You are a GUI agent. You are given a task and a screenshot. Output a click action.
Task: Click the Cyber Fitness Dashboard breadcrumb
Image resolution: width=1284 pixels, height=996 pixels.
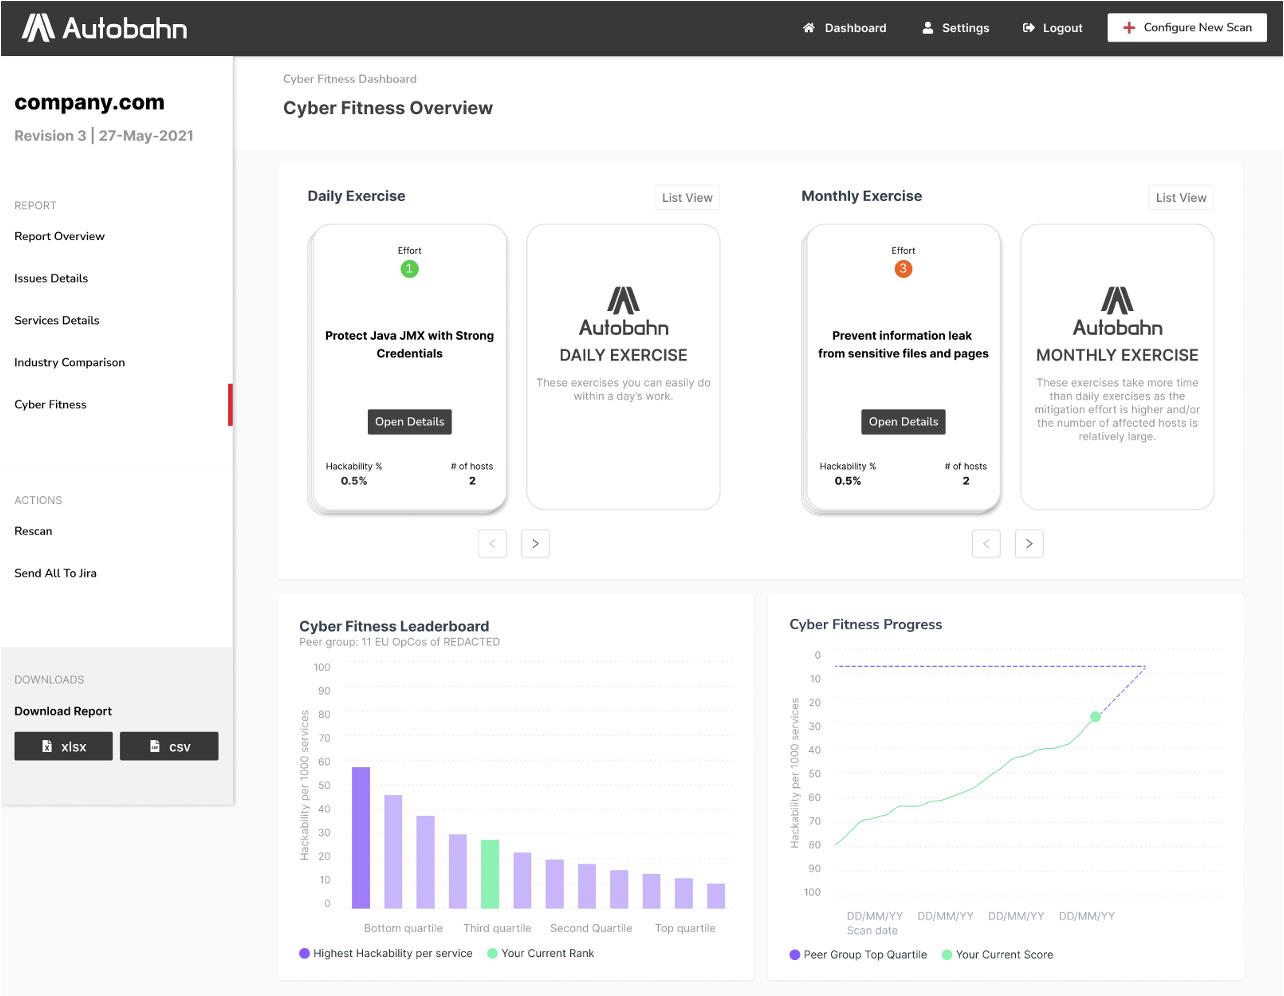click(350, 79)
